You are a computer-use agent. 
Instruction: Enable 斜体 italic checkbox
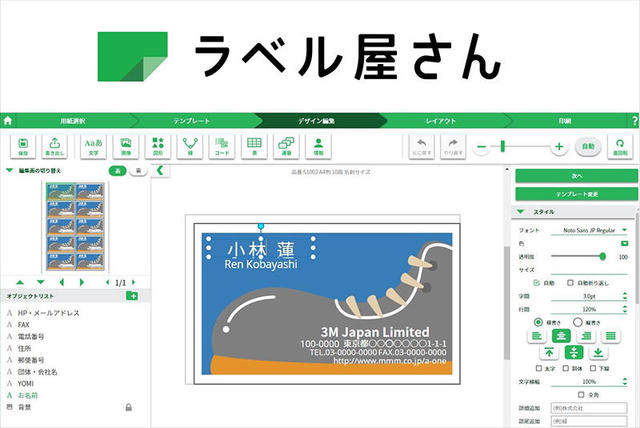tap(565, 368)
